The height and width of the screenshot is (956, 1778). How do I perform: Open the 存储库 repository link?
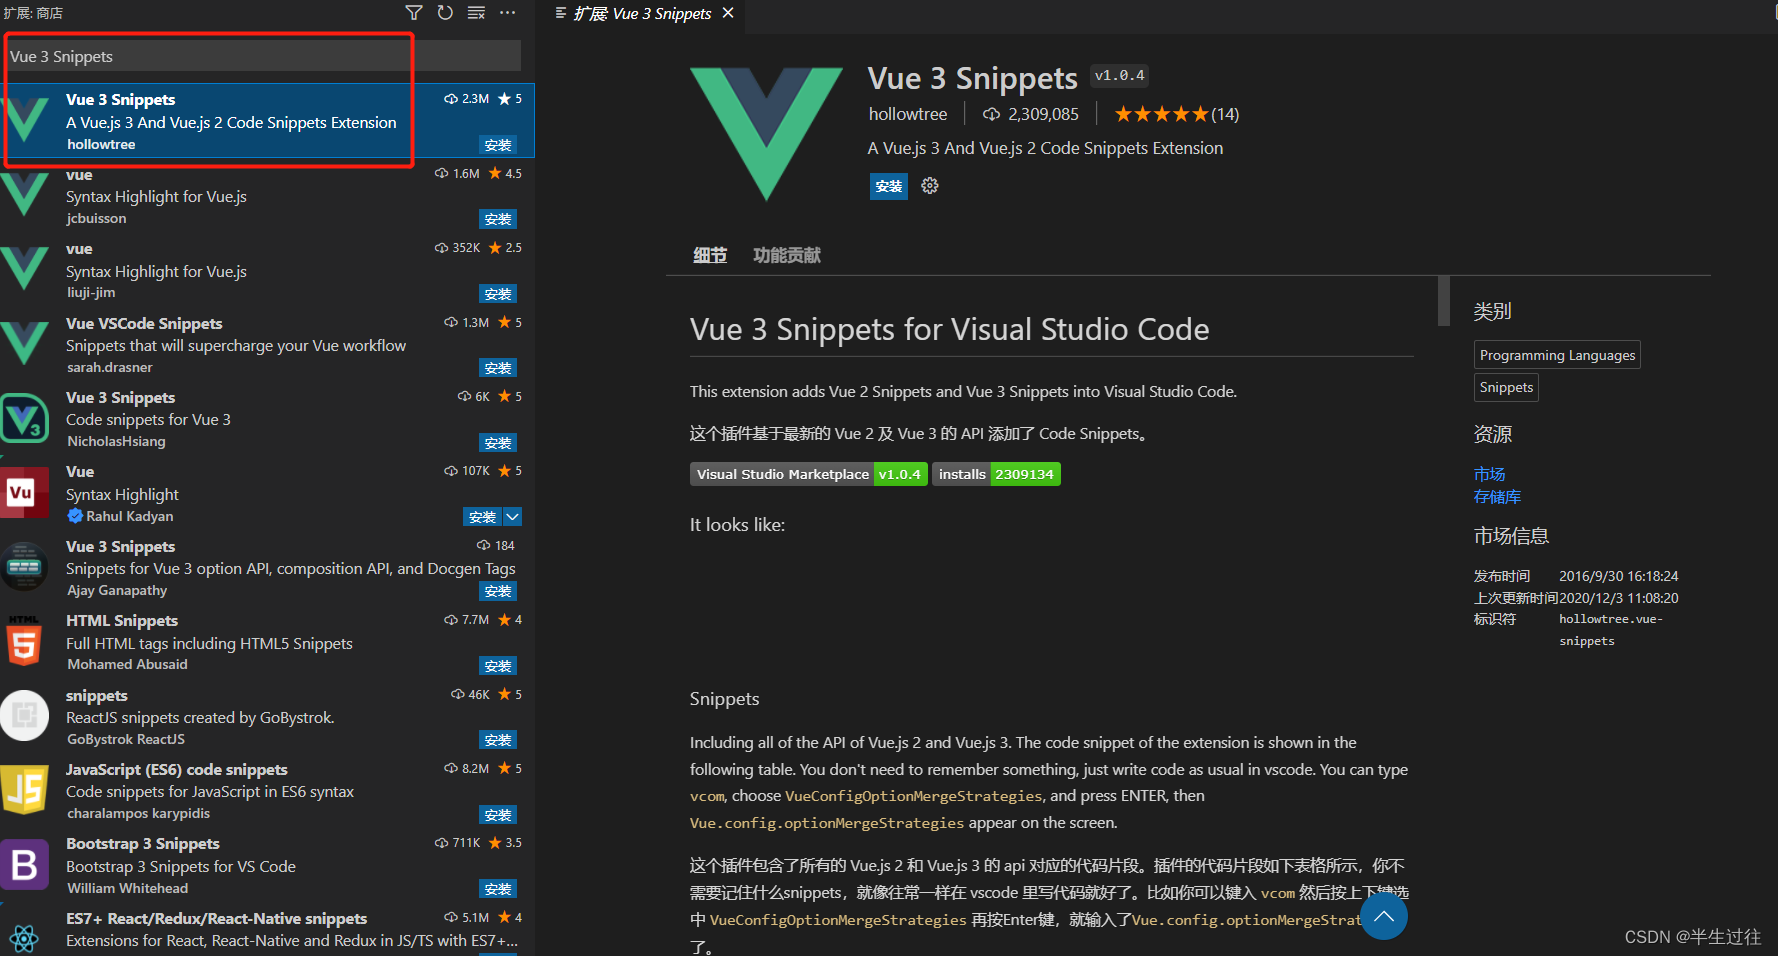[1497, 497]
